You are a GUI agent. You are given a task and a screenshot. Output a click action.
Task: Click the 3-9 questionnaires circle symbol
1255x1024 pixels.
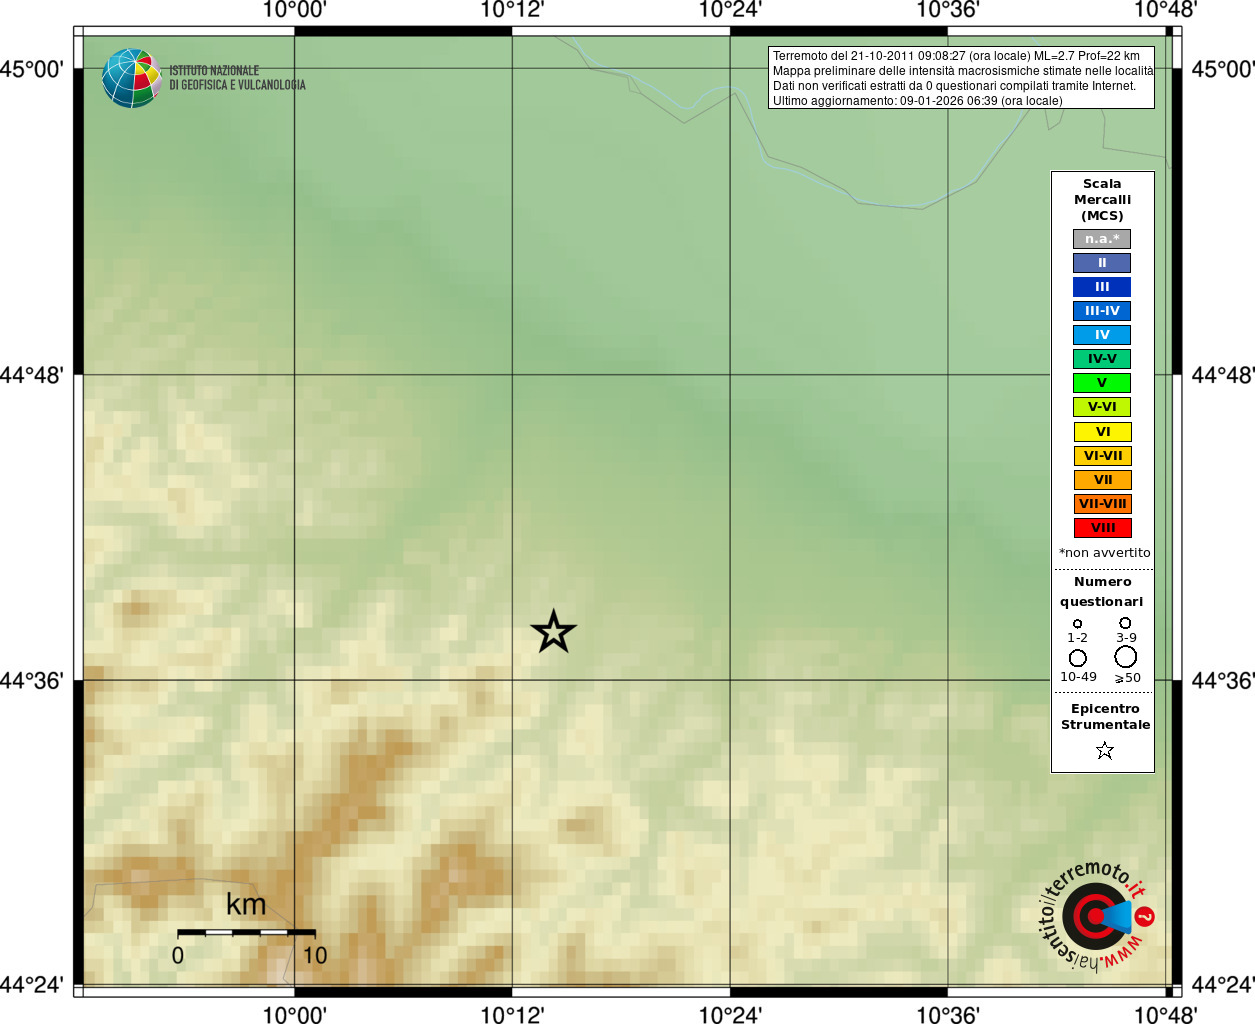(x=1125, y=623)
